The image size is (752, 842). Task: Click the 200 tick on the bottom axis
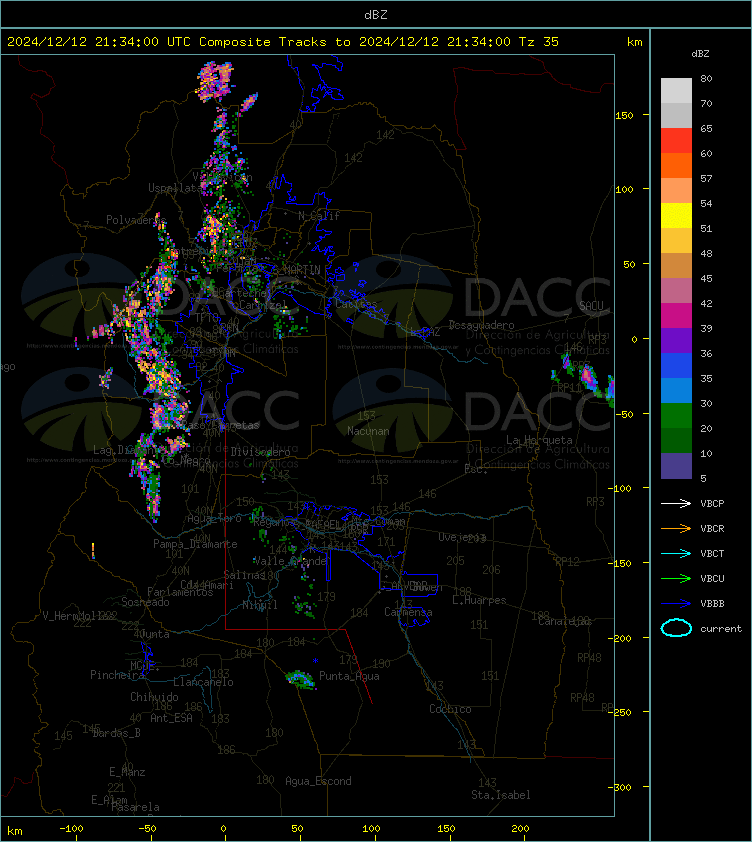click(x=520, y=829)
